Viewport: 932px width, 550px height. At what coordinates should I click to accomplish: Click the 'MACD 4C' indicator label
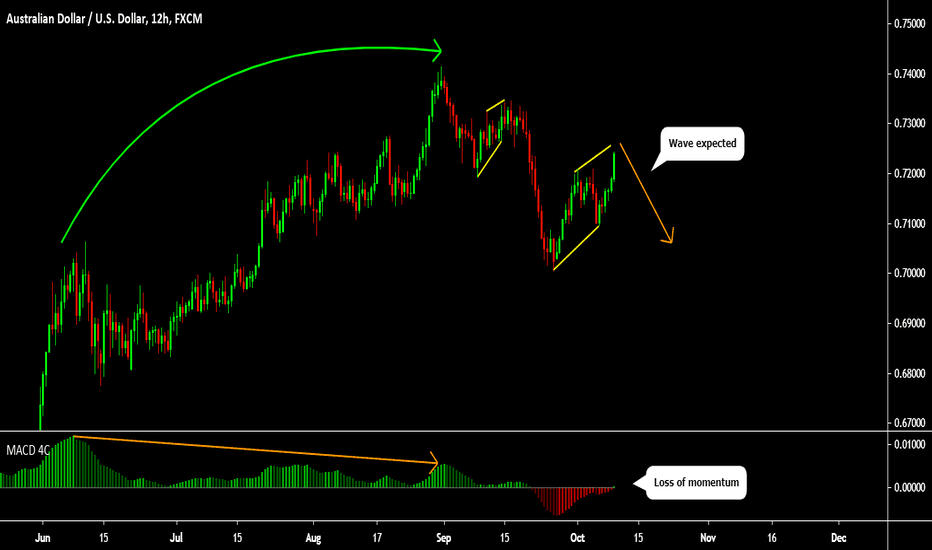pyautogui.click(x=27, y=451)
